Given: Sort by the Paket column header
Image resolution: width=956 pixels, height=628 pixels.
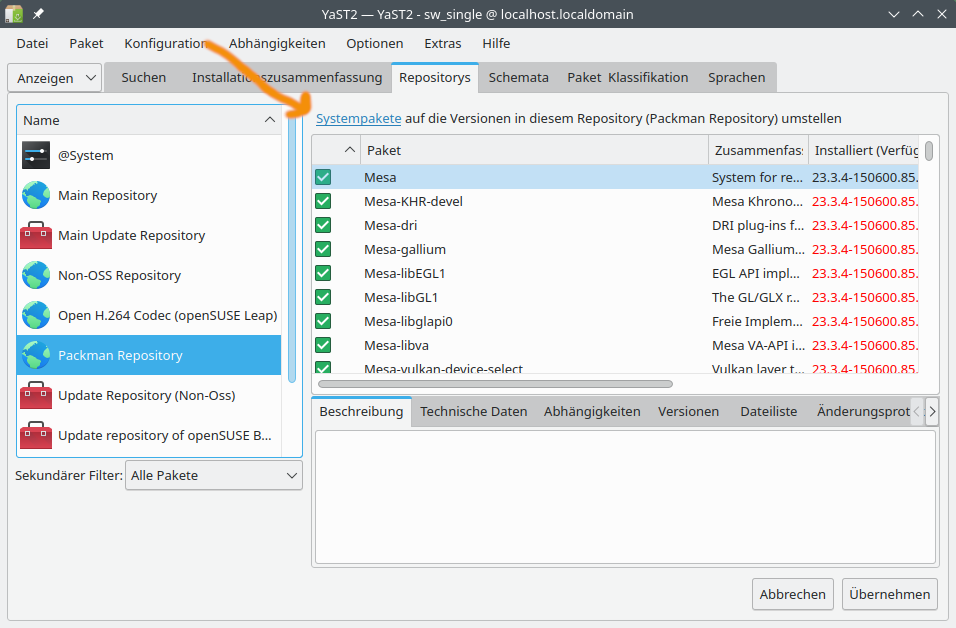Looking at the screenshot, I should pos(533,150).
